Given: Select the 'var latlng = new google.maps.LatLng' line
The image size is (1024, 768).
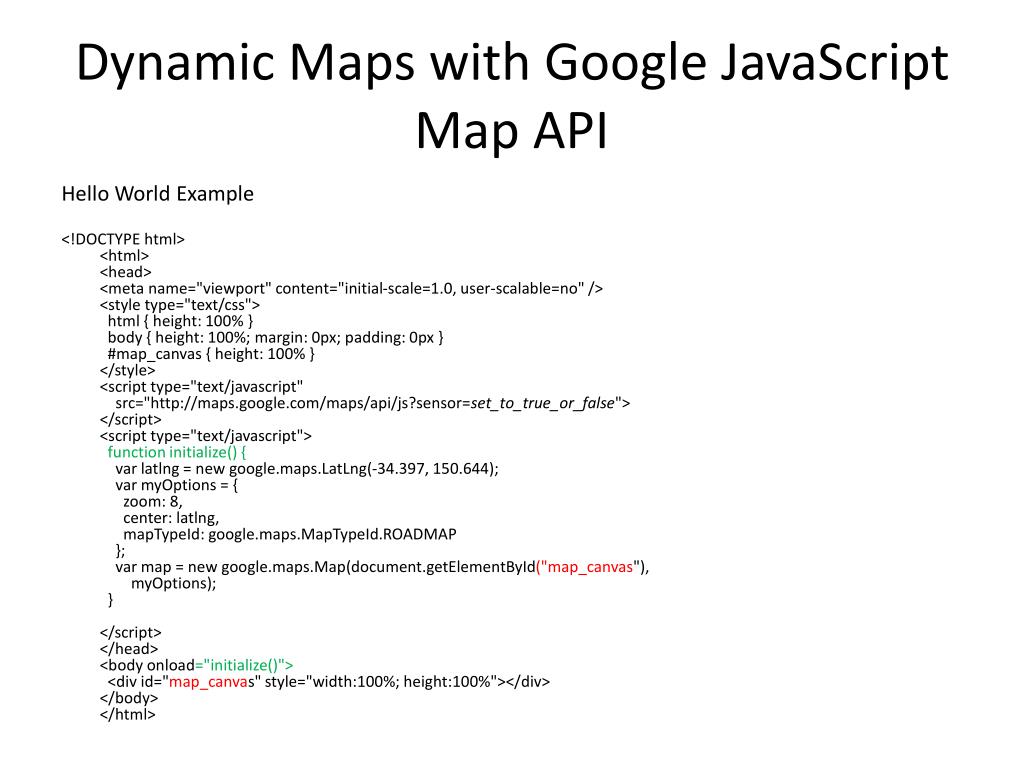Looking at the screenshot, I should pos(307,468).
